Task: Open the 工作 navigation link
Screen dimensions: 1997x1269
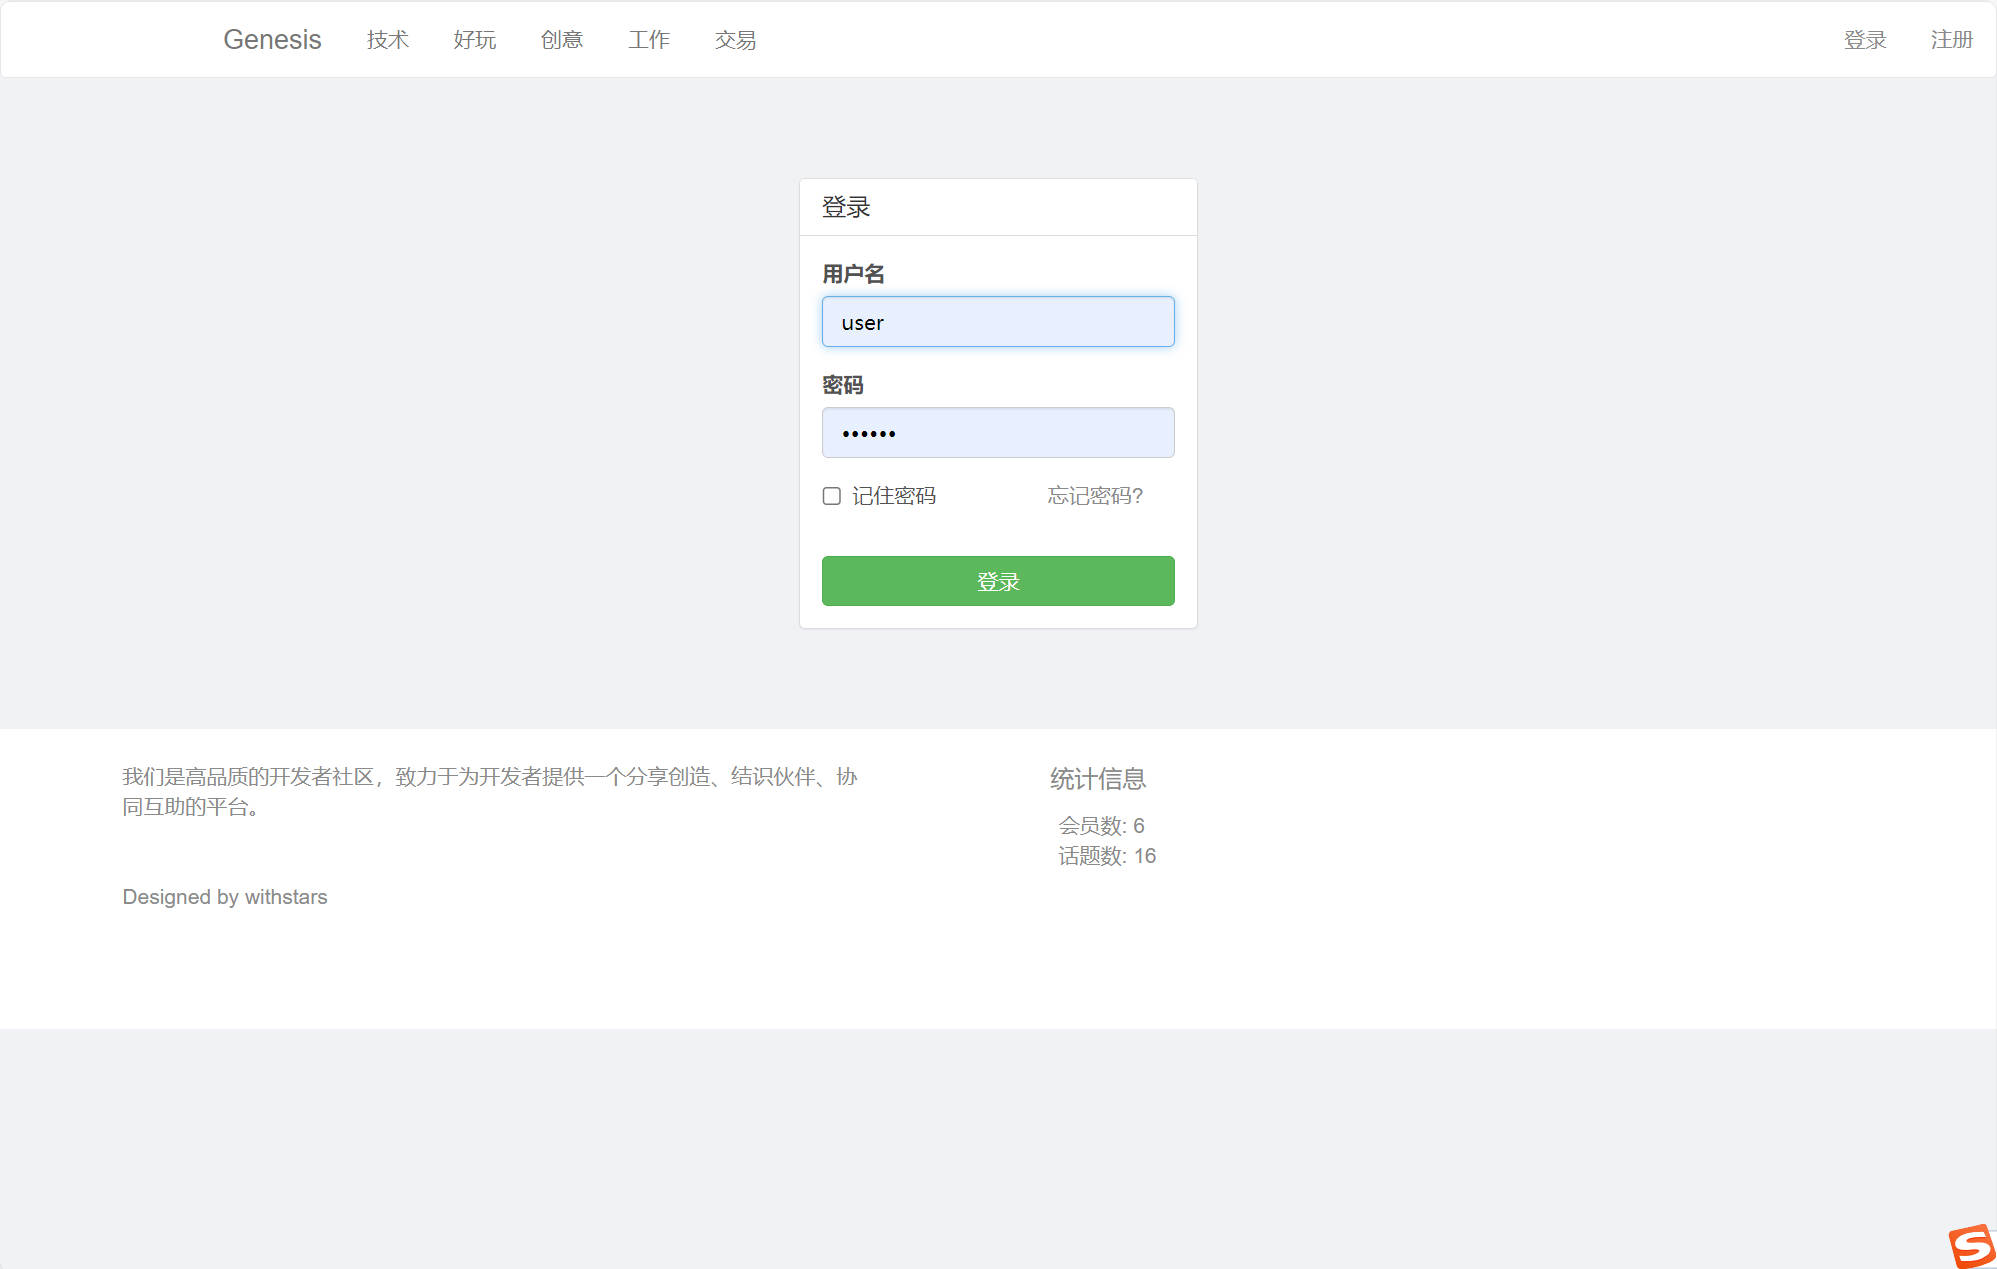Action: click(649, 39)
